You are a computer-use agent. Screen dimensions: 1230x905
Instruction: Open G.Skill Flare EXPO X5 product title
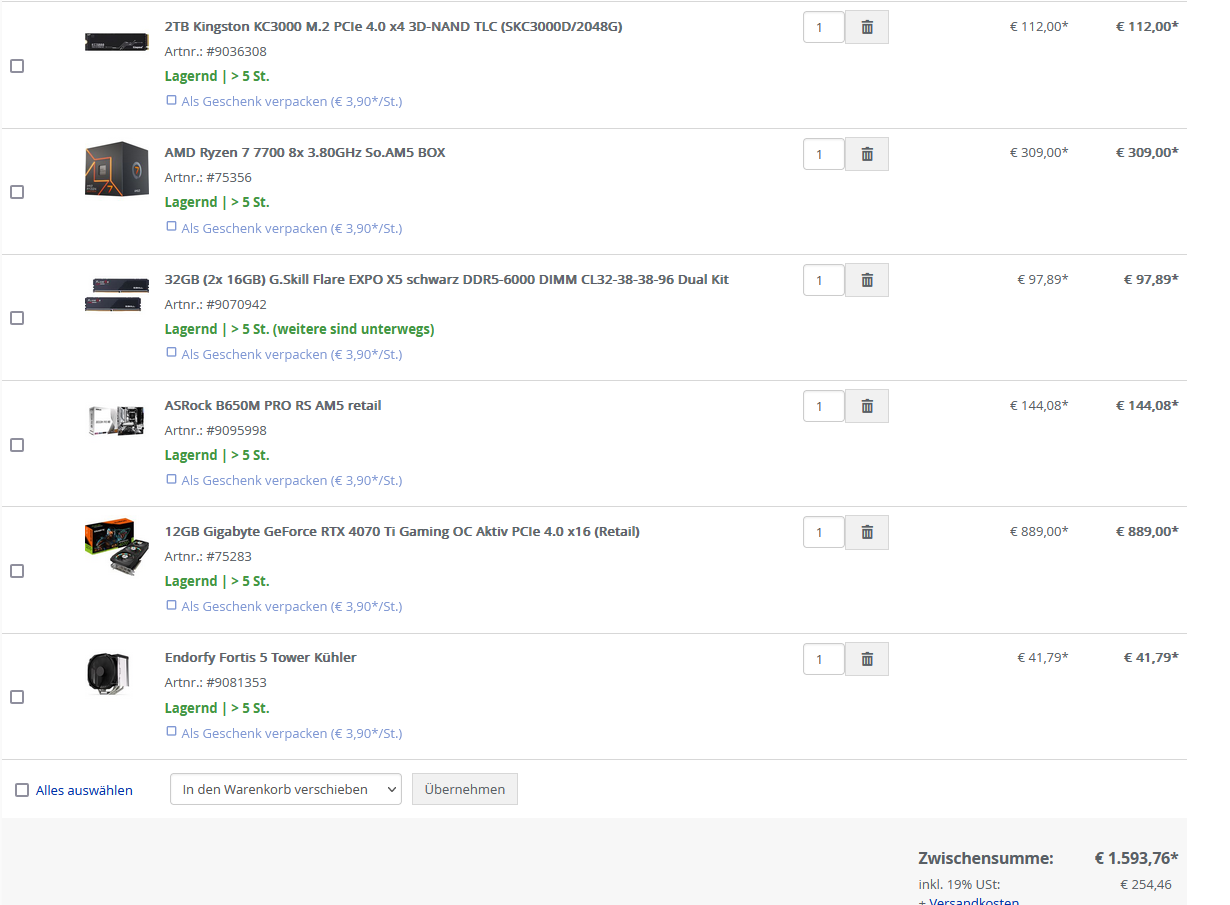(447, 279)
